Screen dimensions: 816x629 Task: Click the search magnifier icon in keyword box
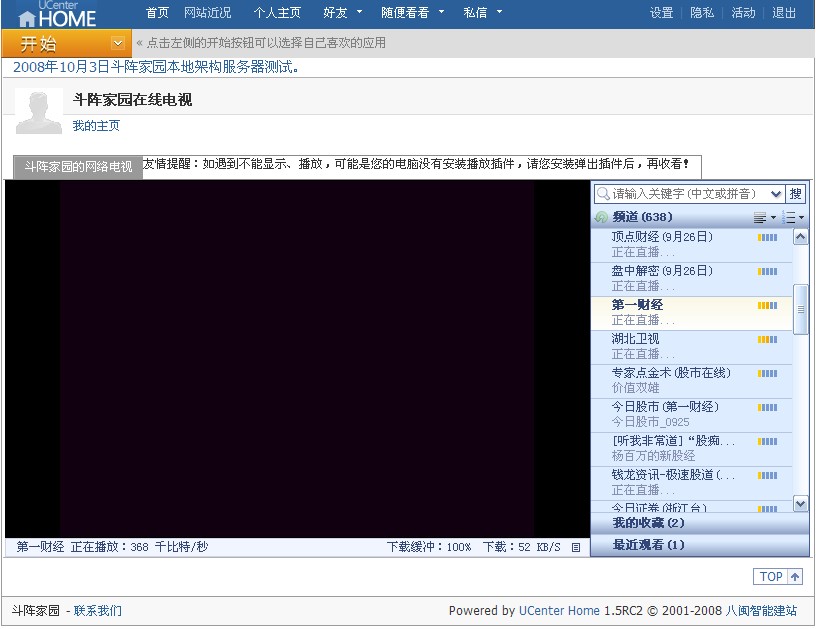click(603, 194)
